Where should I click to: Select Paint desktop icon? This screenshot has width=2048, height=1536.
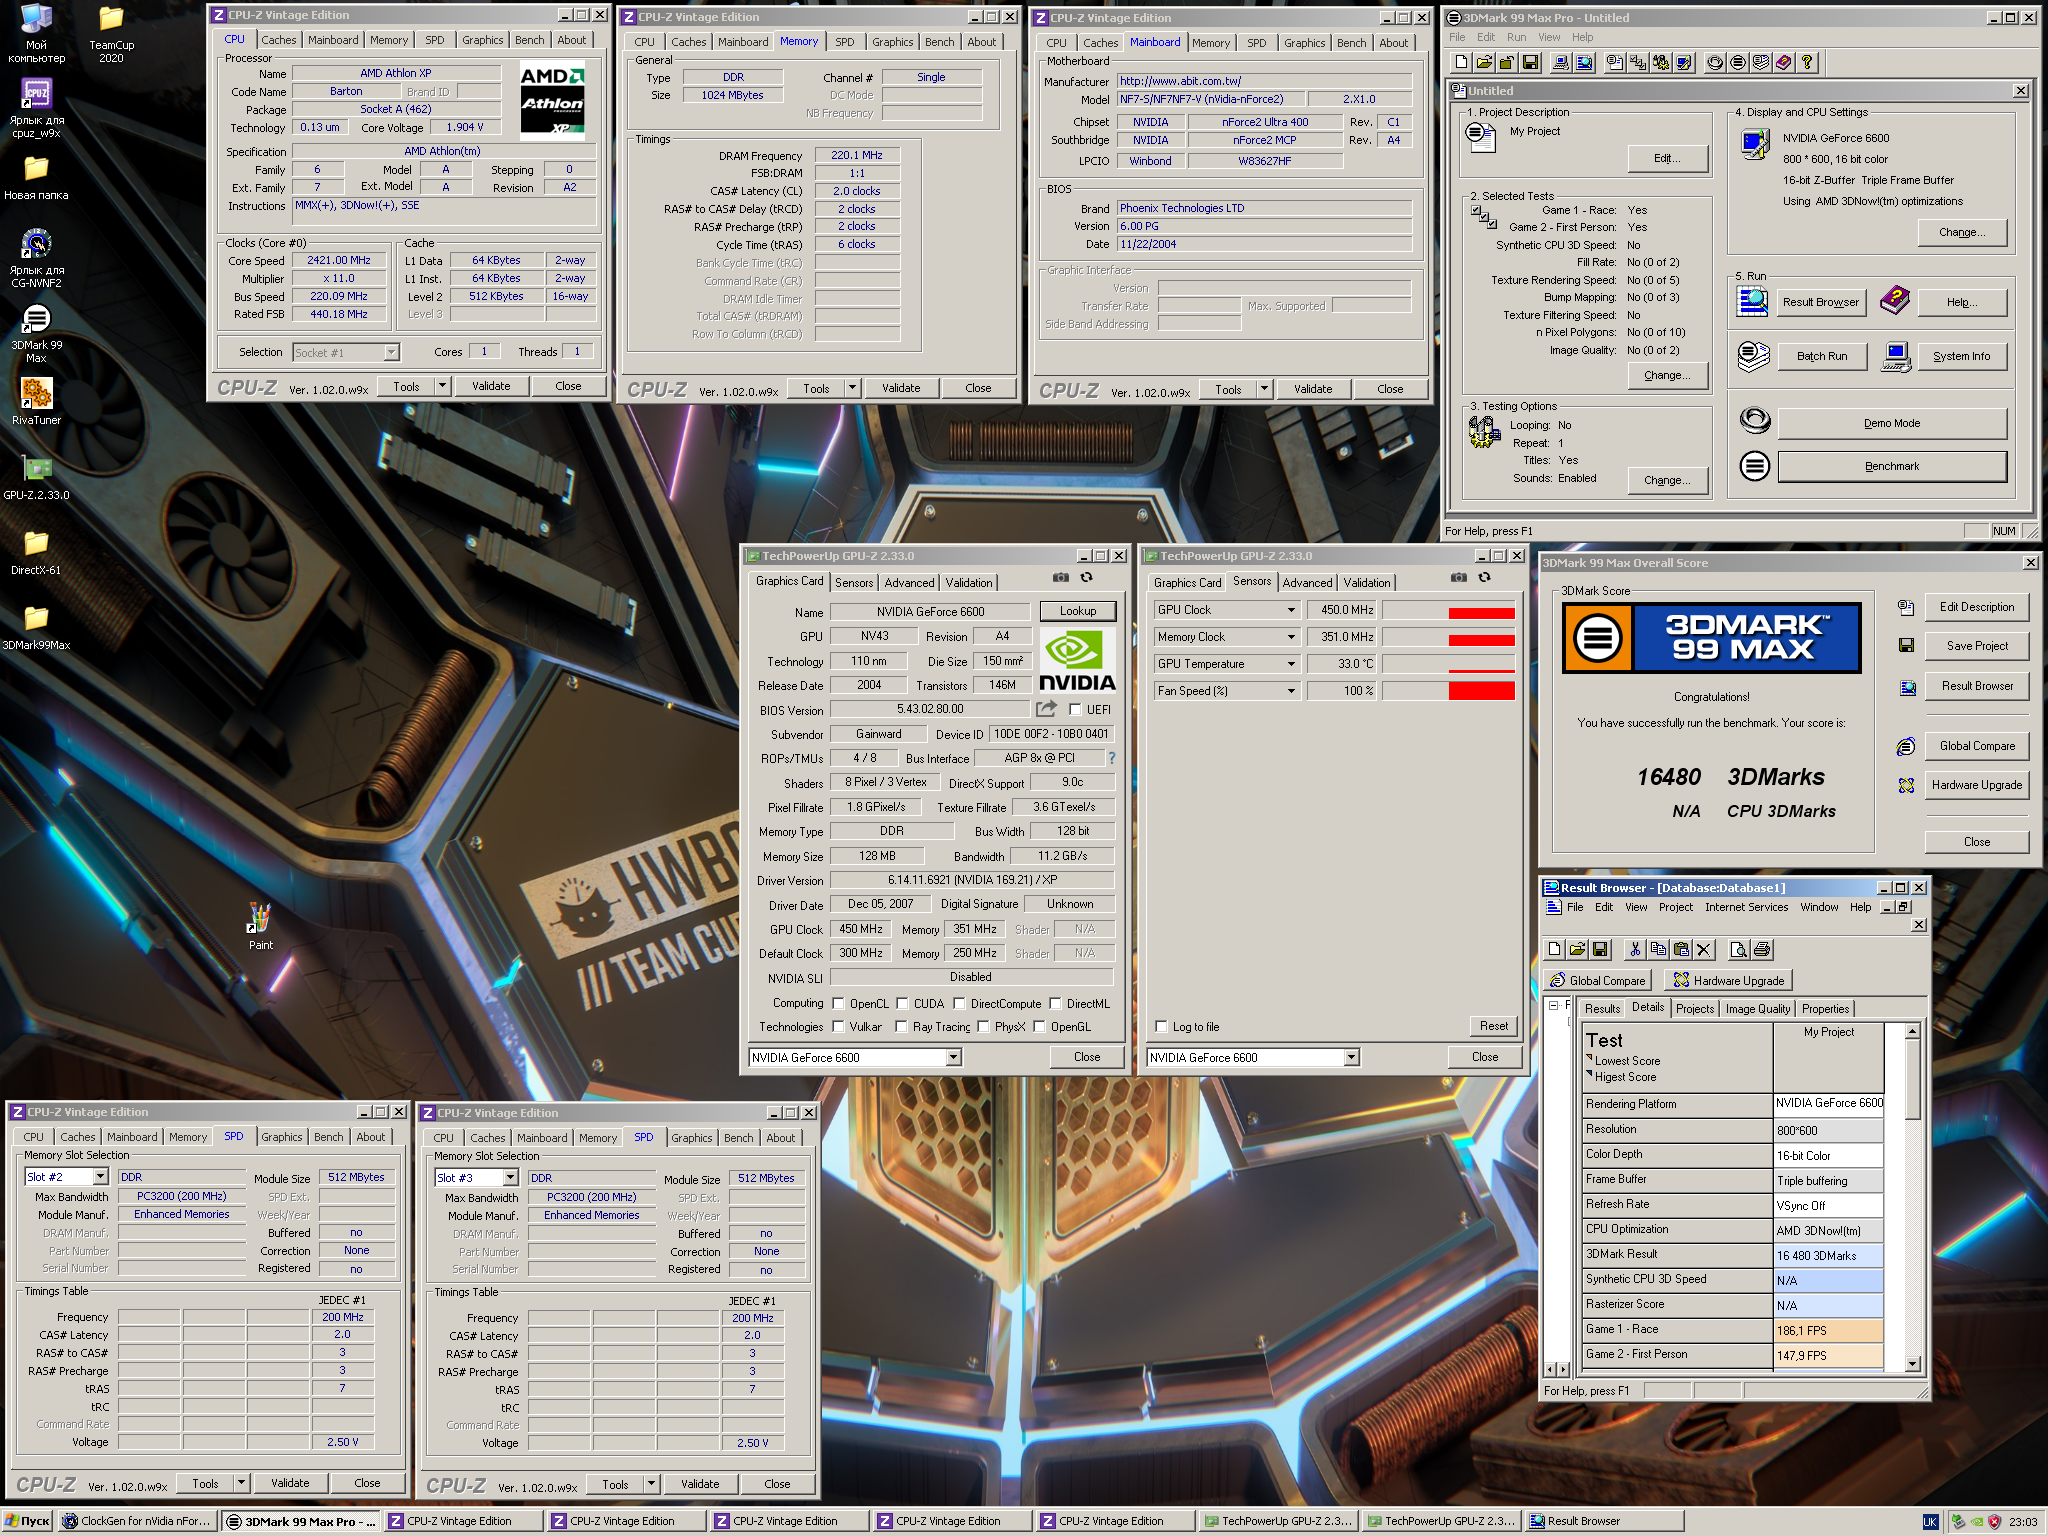point(260,925)
